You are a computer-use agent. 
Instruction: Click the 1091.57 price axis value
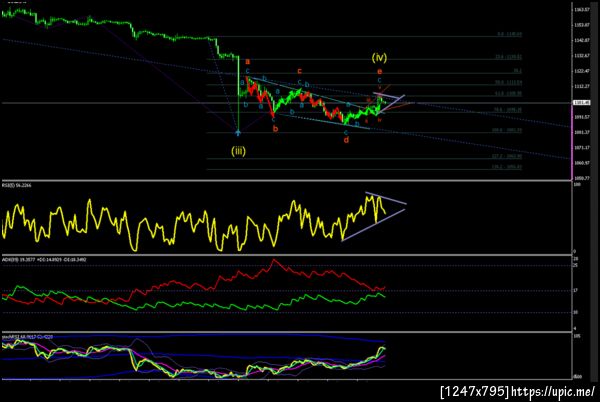click(x=581, y=117)
